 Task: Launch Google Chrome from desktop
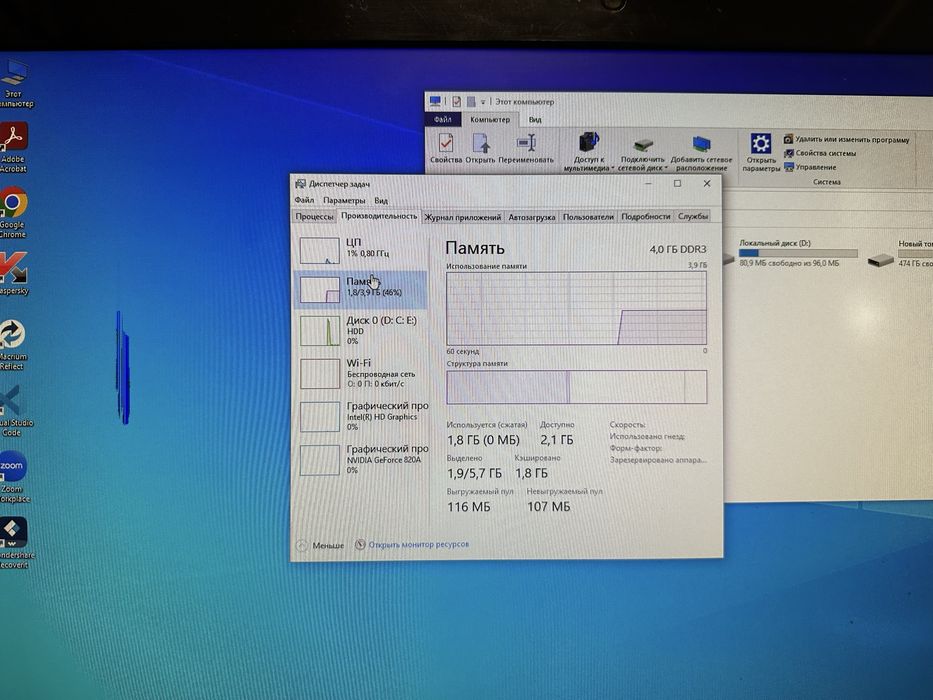click(x=13, y=212)
